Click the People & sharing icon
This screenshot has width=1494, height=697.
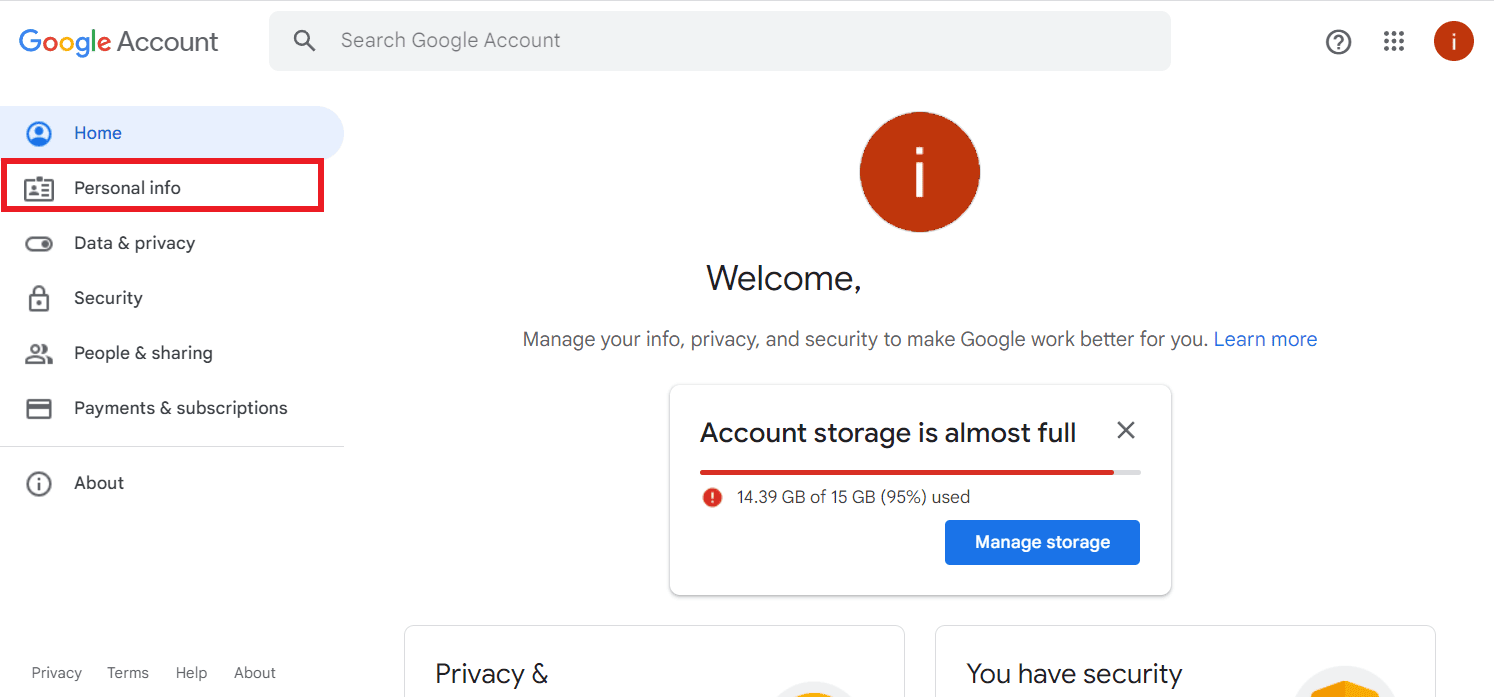pyautogui.click(x=38, y=352)
